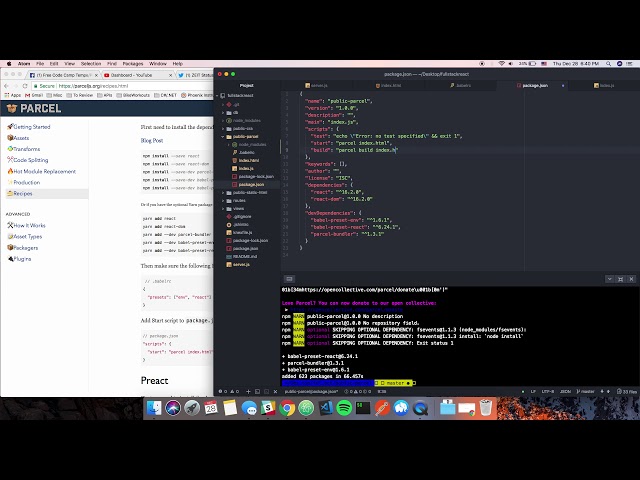Open the File menu in Atom
Image resolution: width=640 pixels, height=480 pixels.
click(40, 64)
